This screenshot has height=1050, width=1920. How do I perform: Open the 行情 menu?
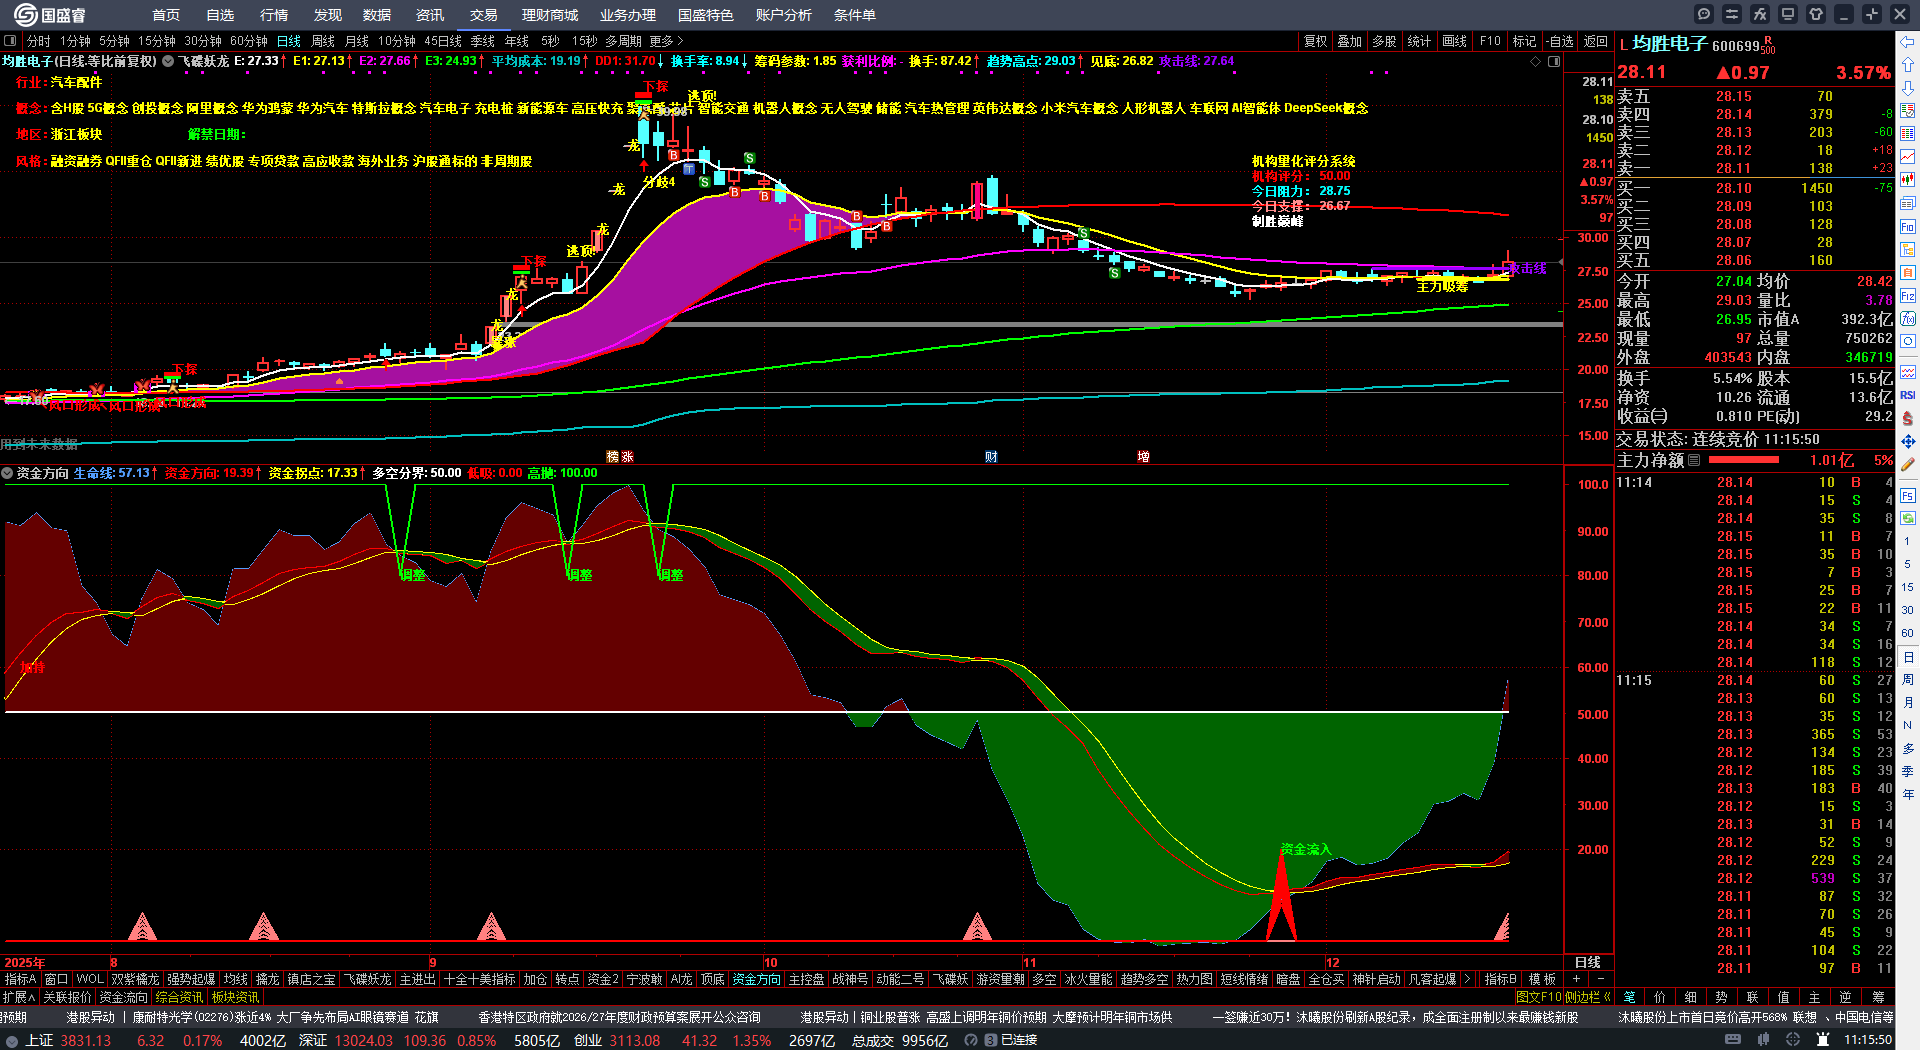click(274, 15)
